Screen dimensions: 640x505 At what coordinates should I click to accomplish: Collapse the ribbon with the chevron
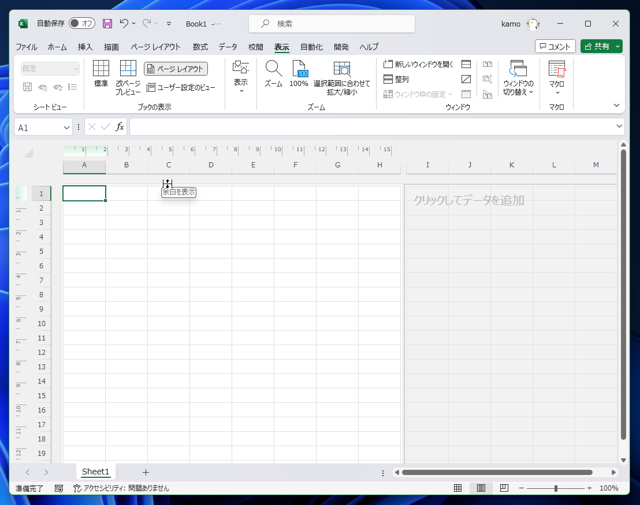coord(616,105)
